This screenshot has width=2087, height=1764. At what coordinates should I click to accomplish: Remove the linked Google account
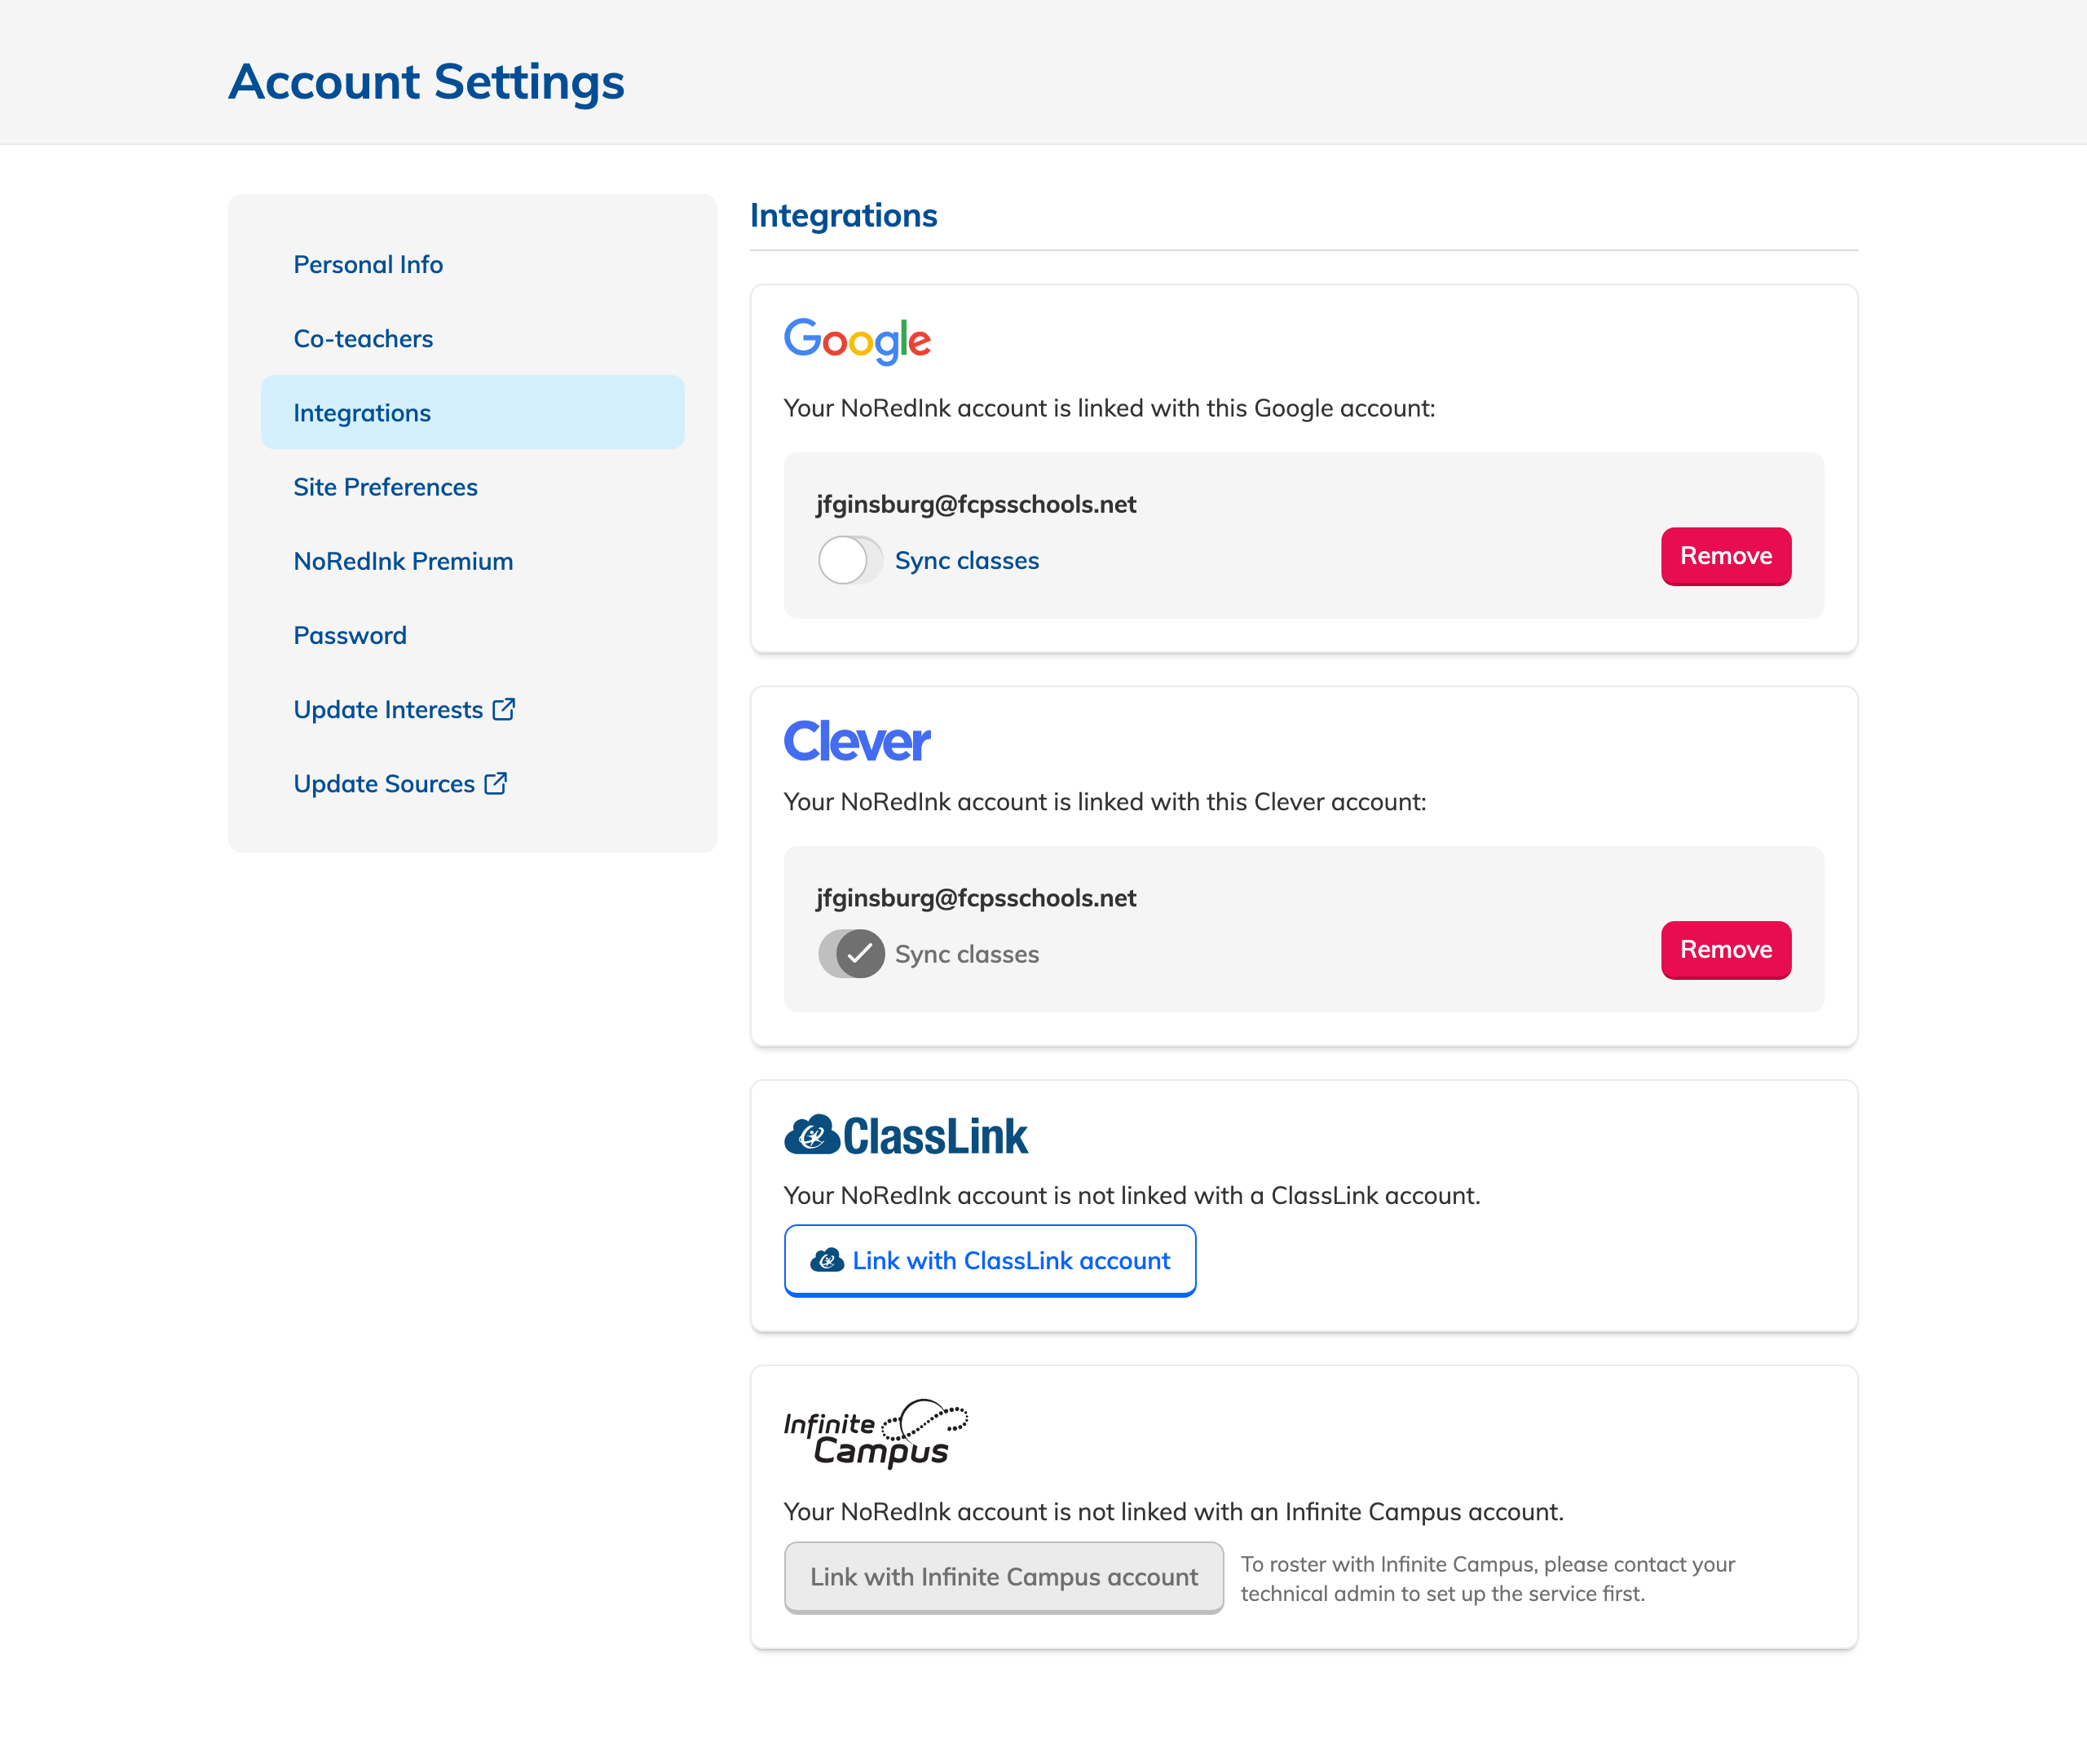point(1725,556)
